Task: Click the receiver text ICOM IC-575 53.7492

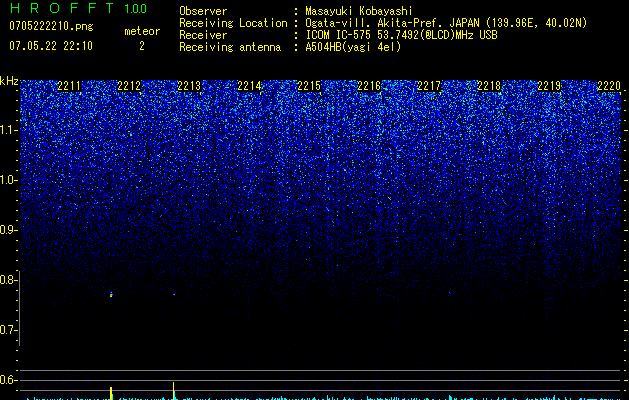Action: [x=360, y=35]
